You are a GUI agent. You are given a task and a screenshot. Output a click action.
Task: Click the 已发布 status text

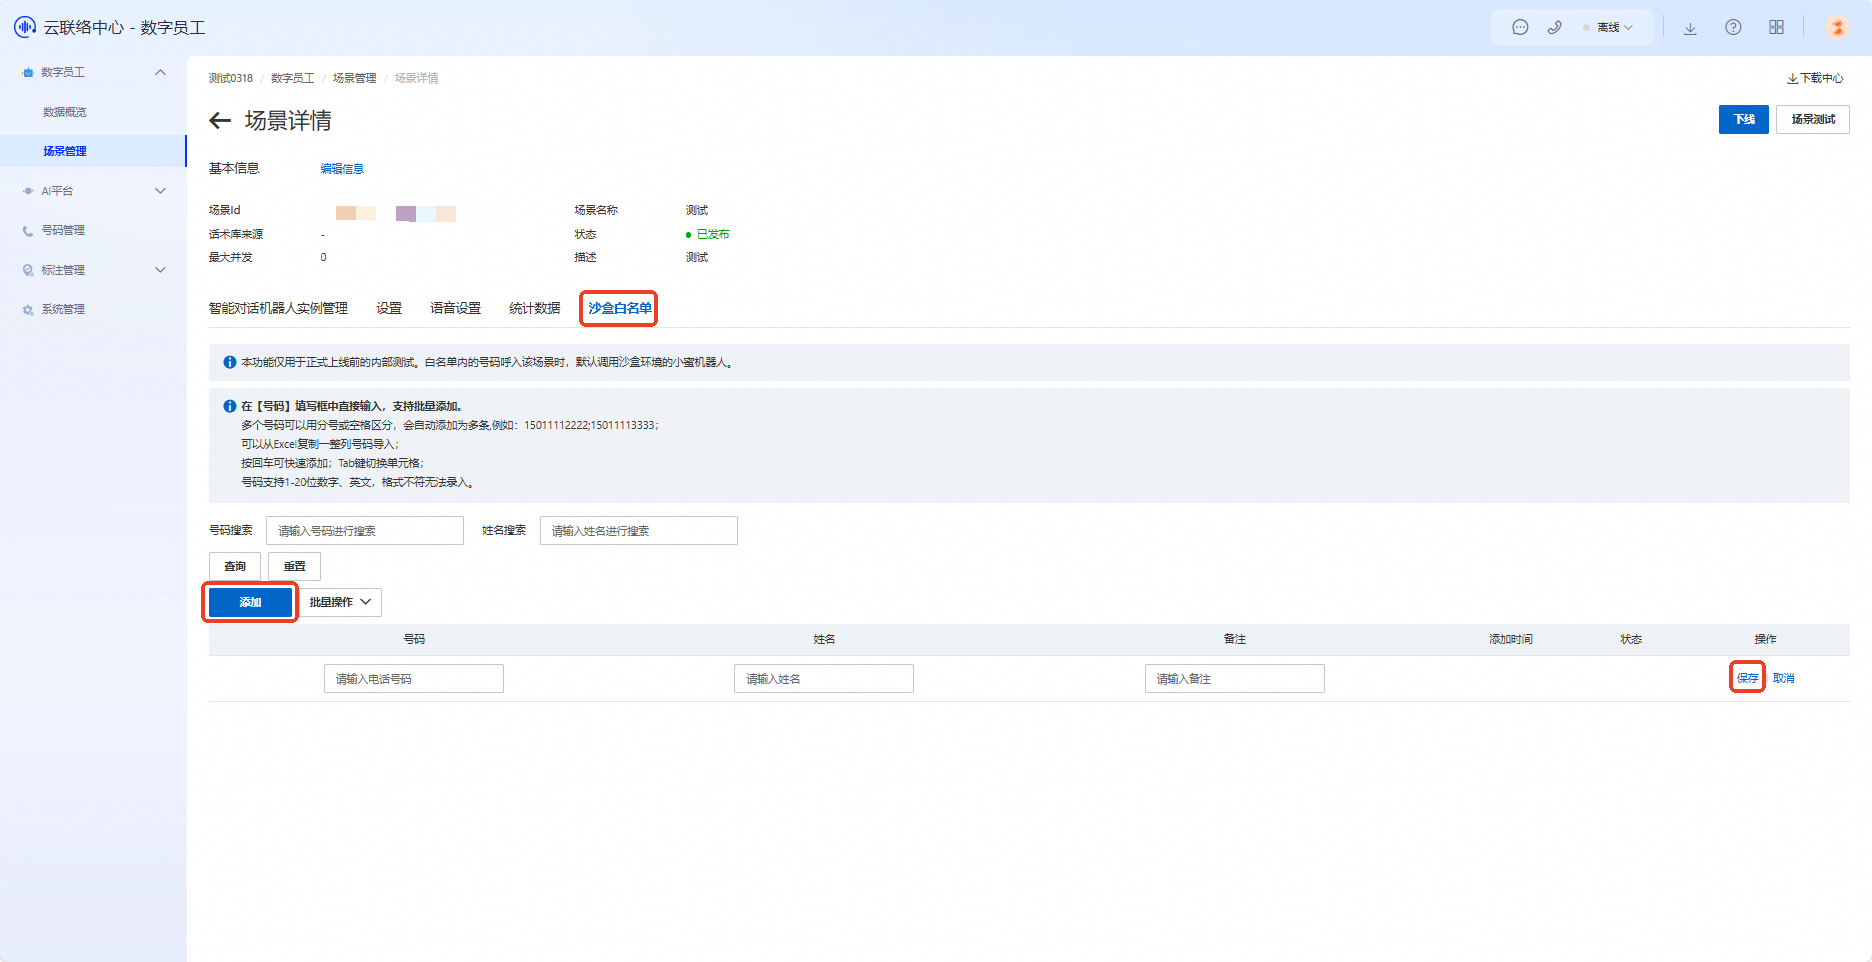[x=713, y=234]
